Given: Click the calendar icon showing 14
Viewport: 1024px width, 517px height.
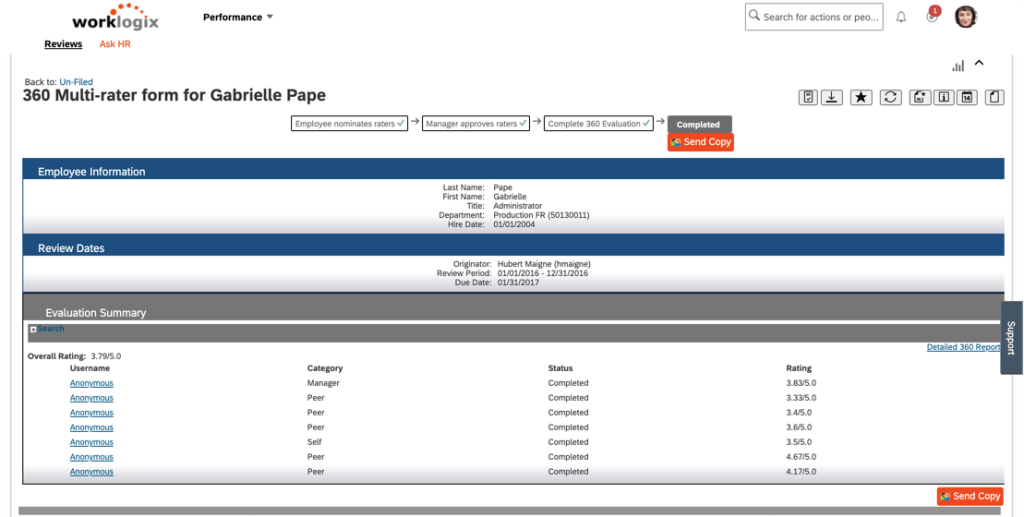Looking at the screenshot, I should coord(967,97).
